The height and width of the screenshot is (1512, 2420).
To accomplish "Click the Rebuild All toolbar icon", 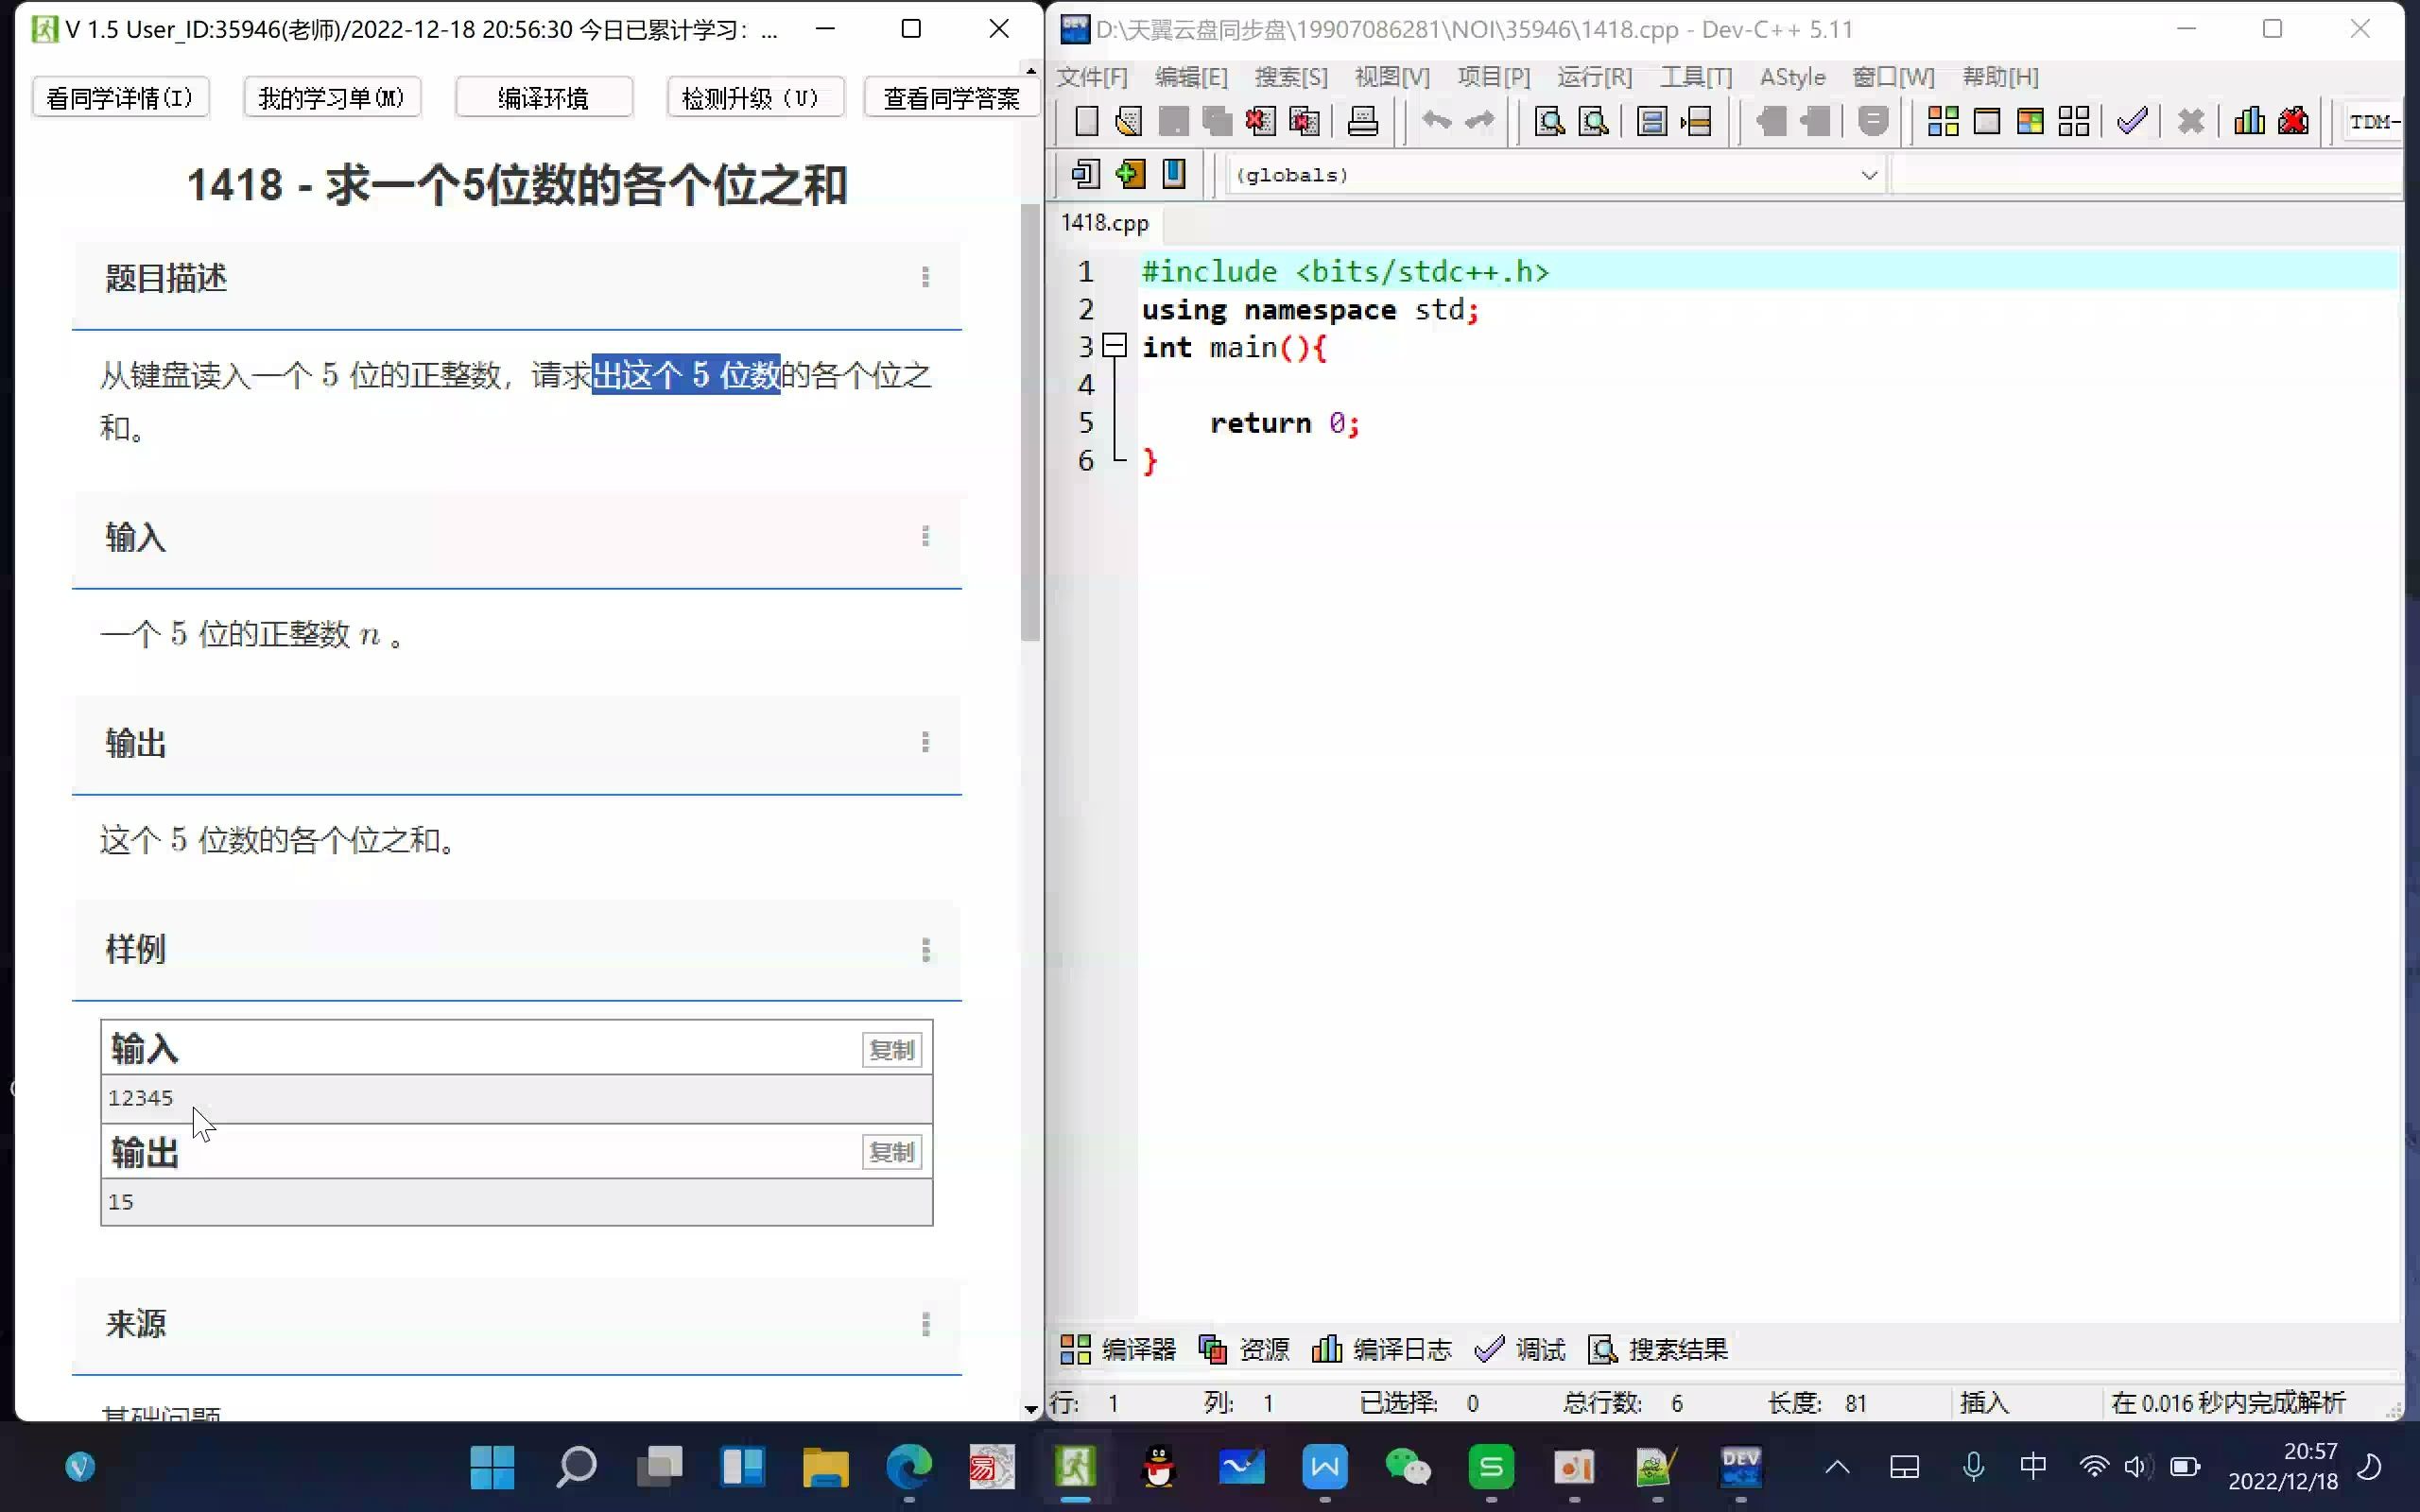I will tap(2074, 122).
